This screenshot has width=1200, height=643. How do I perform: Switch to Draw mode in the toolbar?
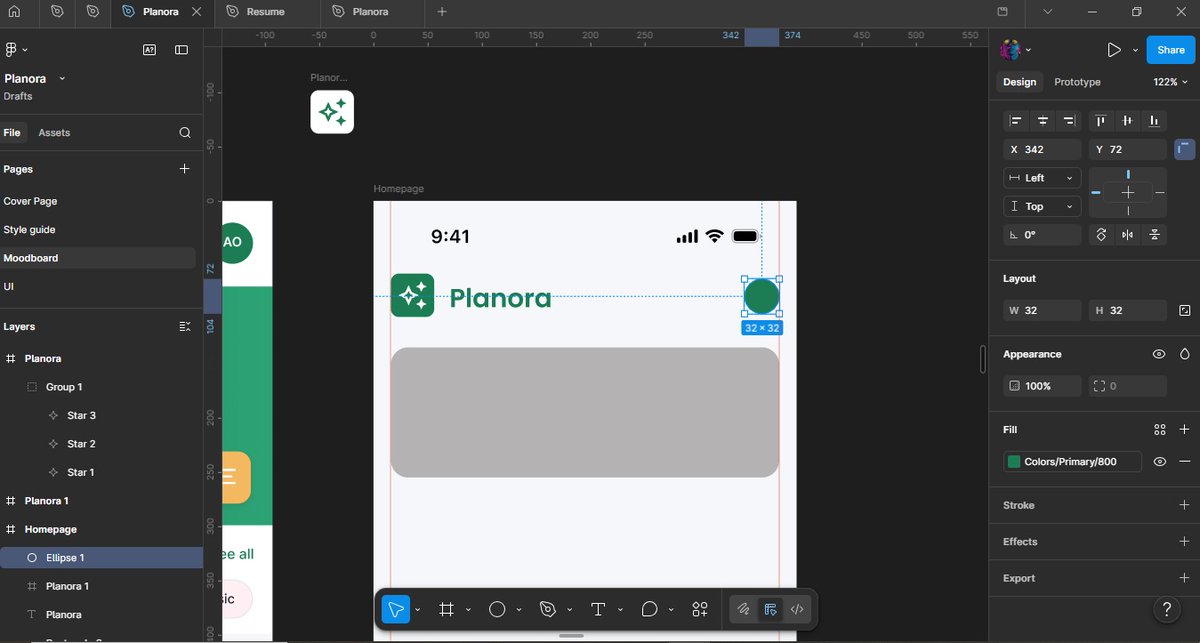pos(743,609)
